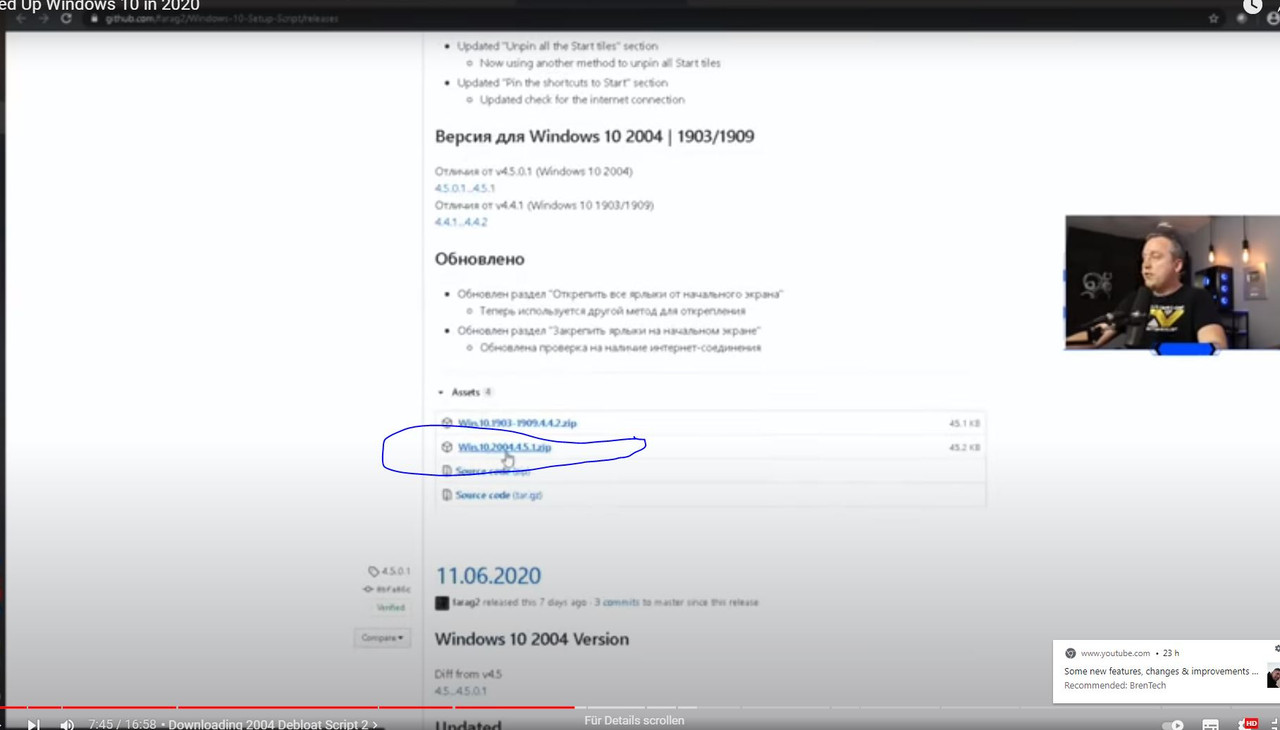Open chapter title Downloading 2004 Debloat Script 2
1280x730 pixels.
click(272, 725)
